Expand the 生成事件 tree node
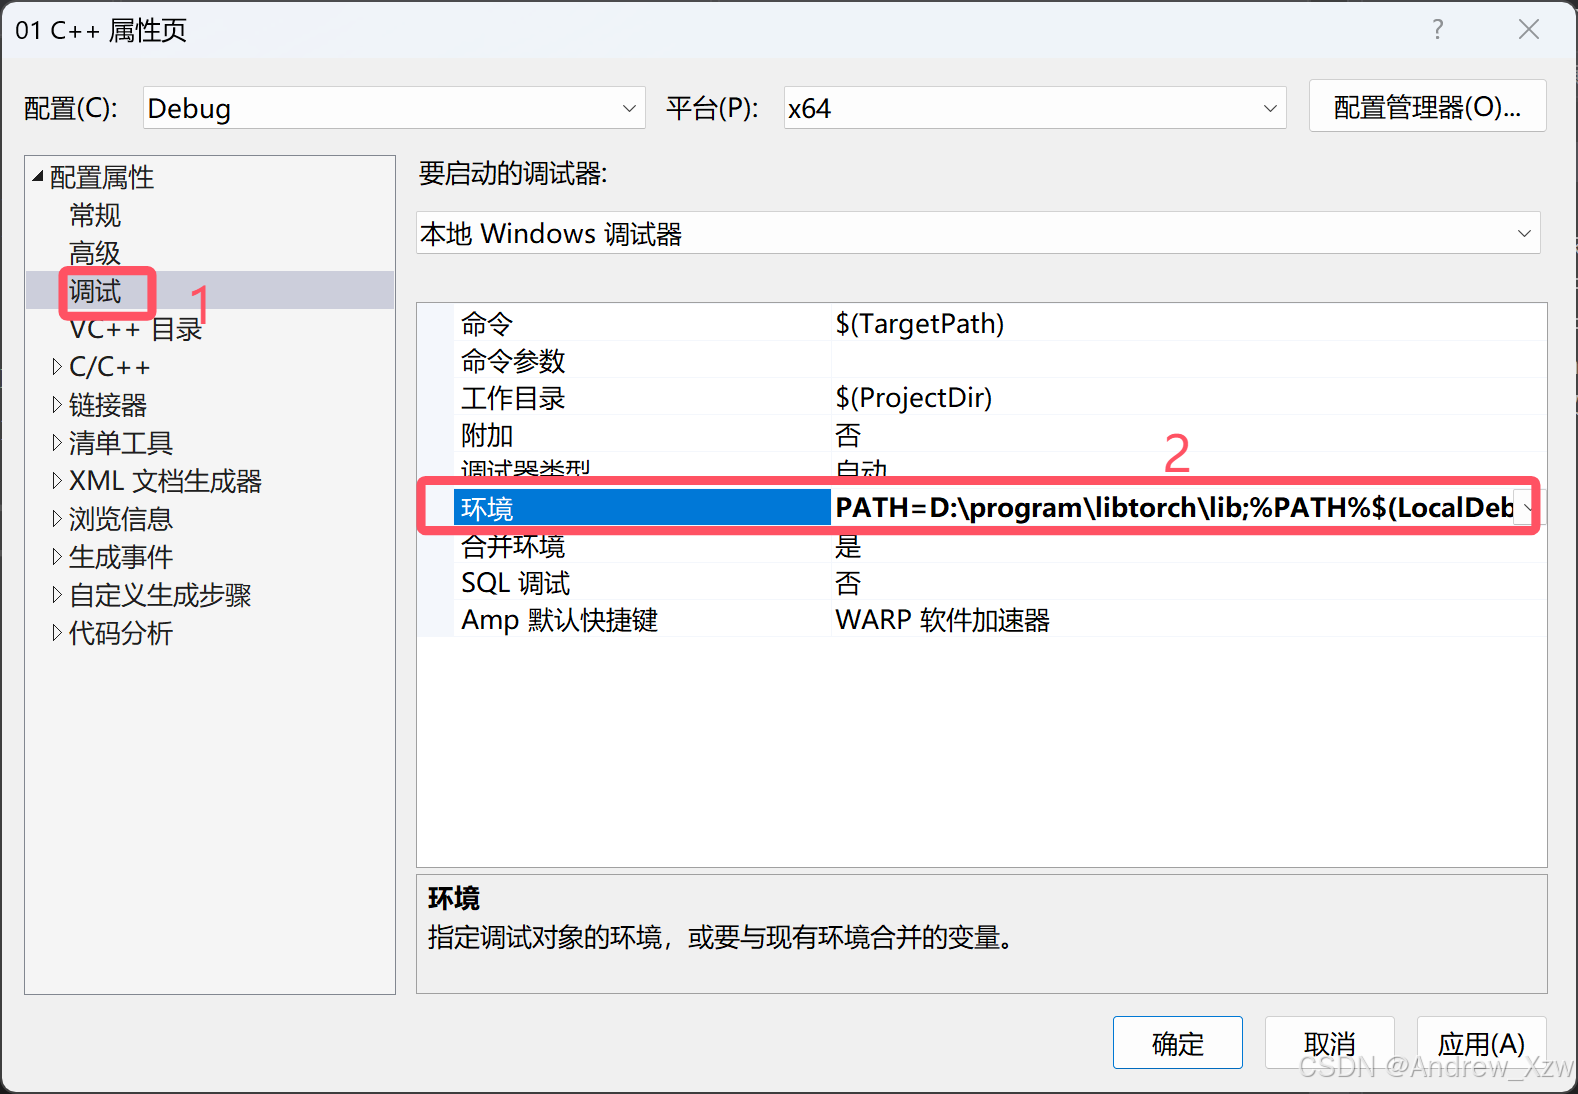 pyautogui.click(x=56, y=557)
